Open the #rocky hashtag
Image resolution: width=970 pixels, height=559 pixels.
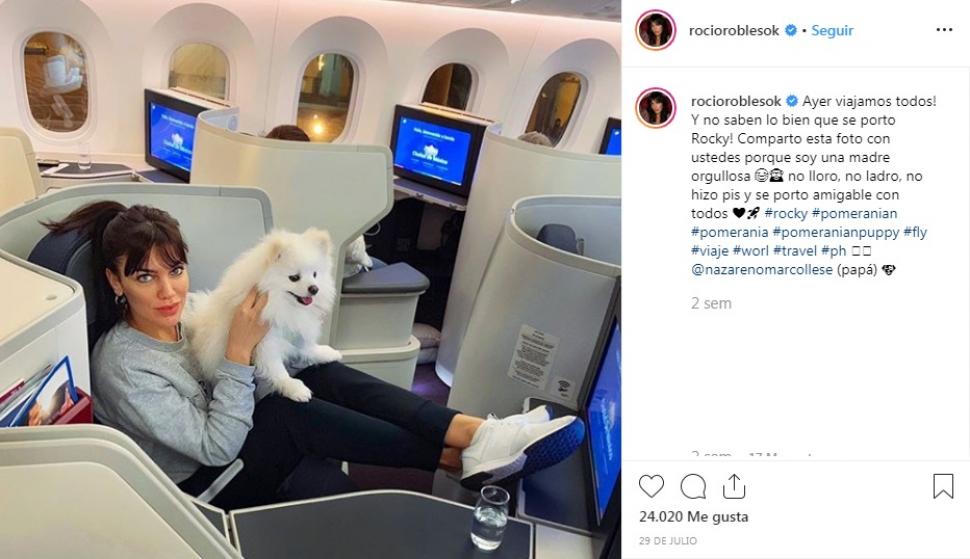point(786,213)
